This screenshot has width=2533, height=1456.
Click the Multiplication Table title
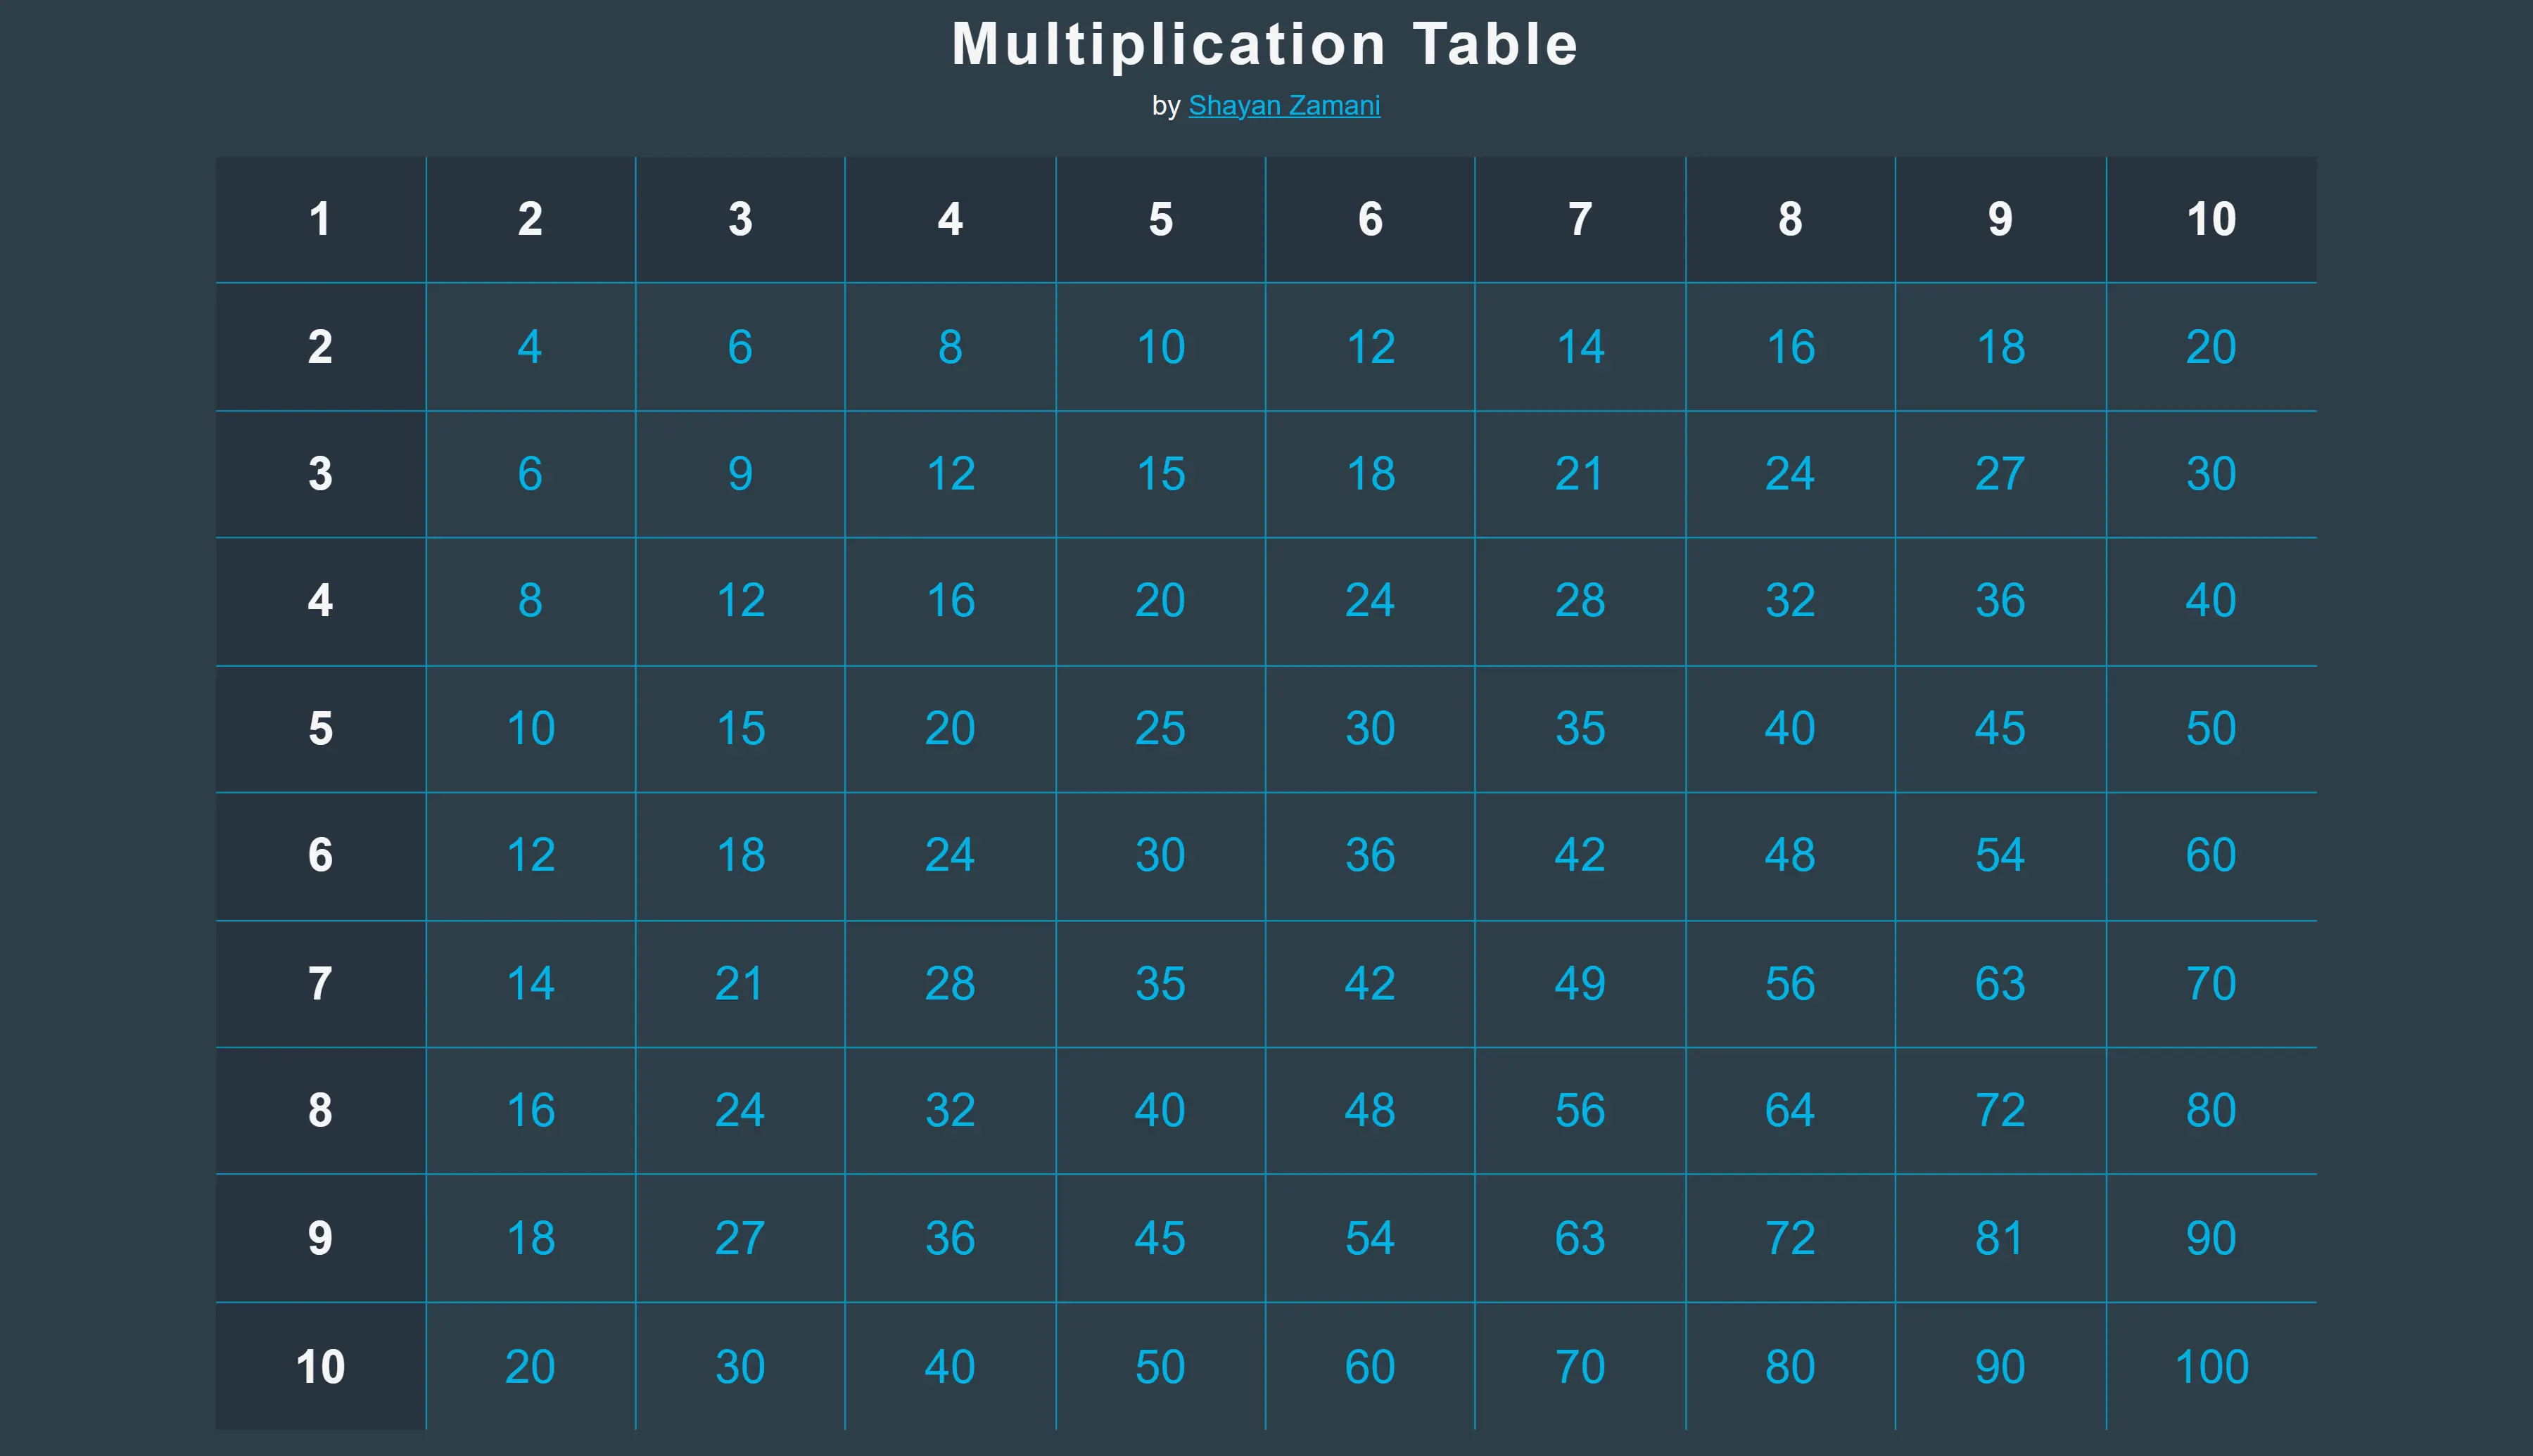coord(1265,43)
